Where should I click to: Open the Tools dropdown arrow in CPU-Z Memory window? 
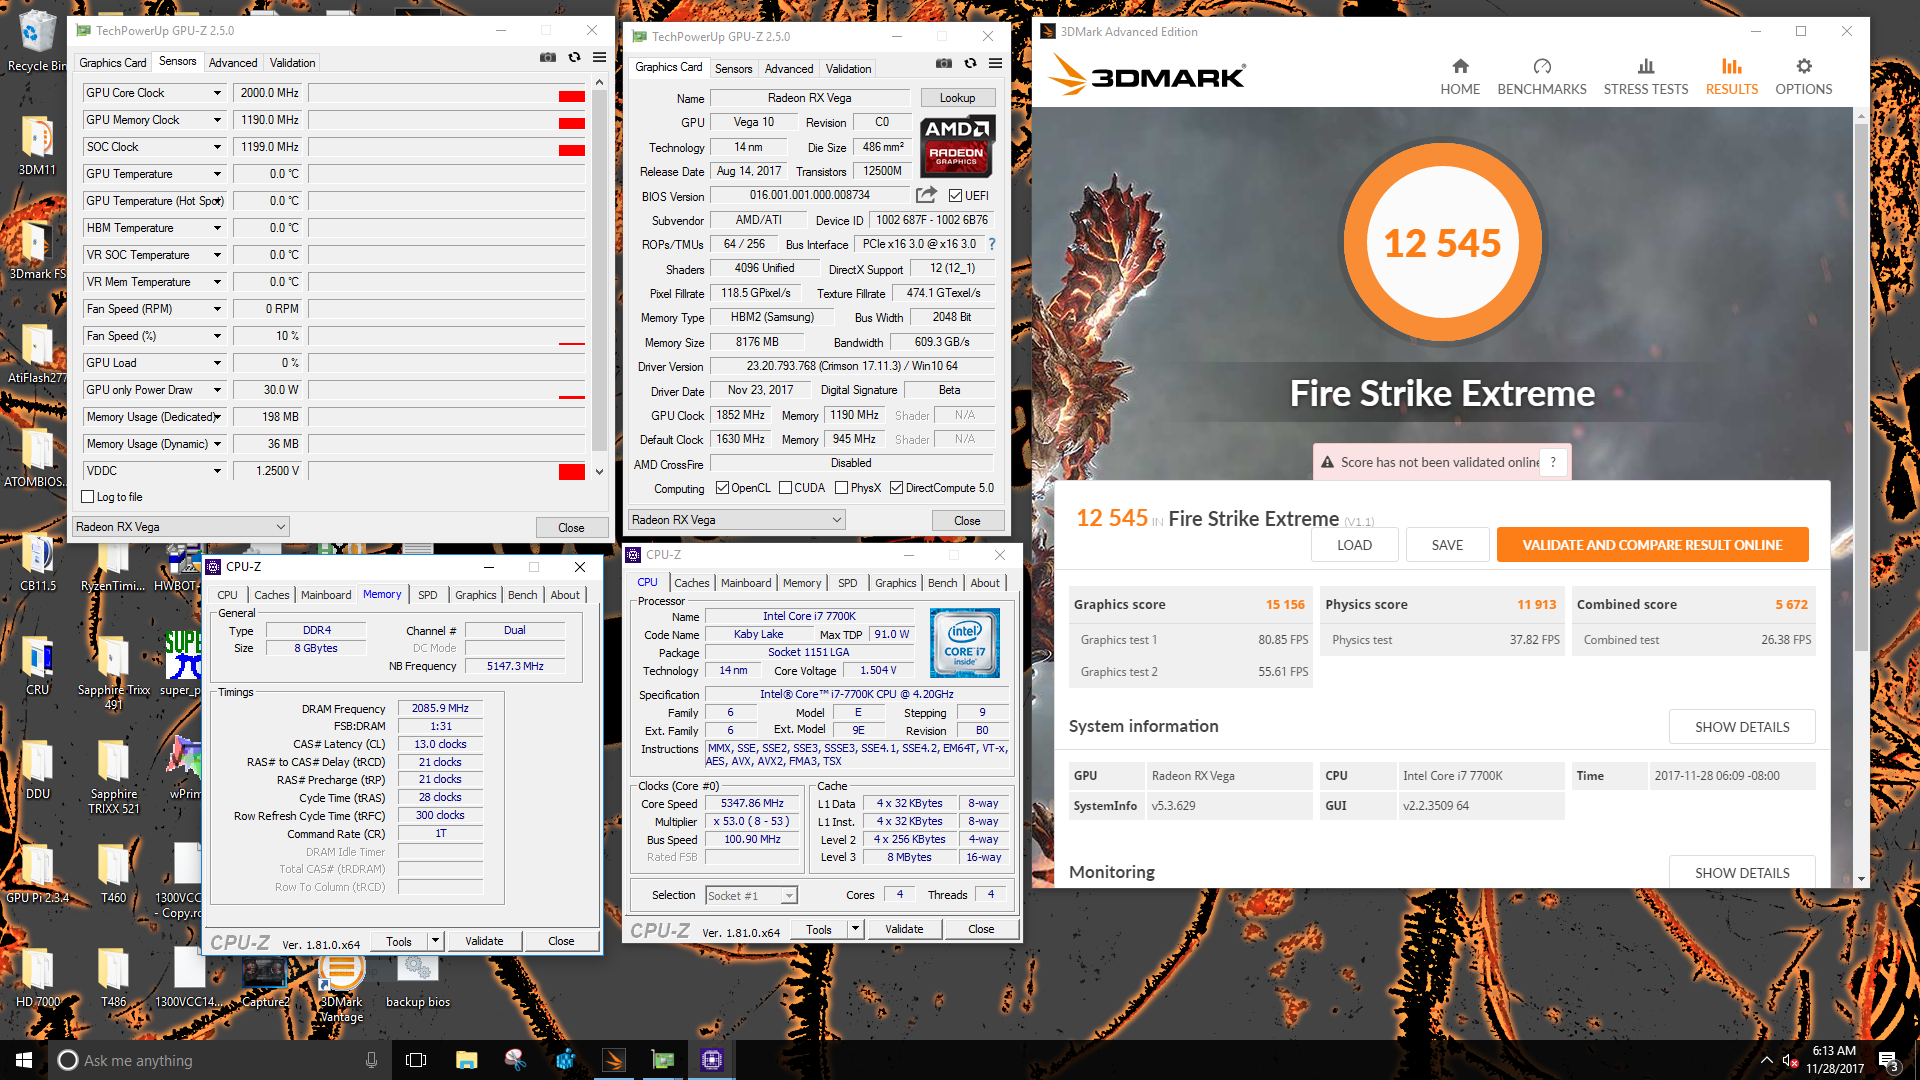pyautogui.click(x=435, y=941)
